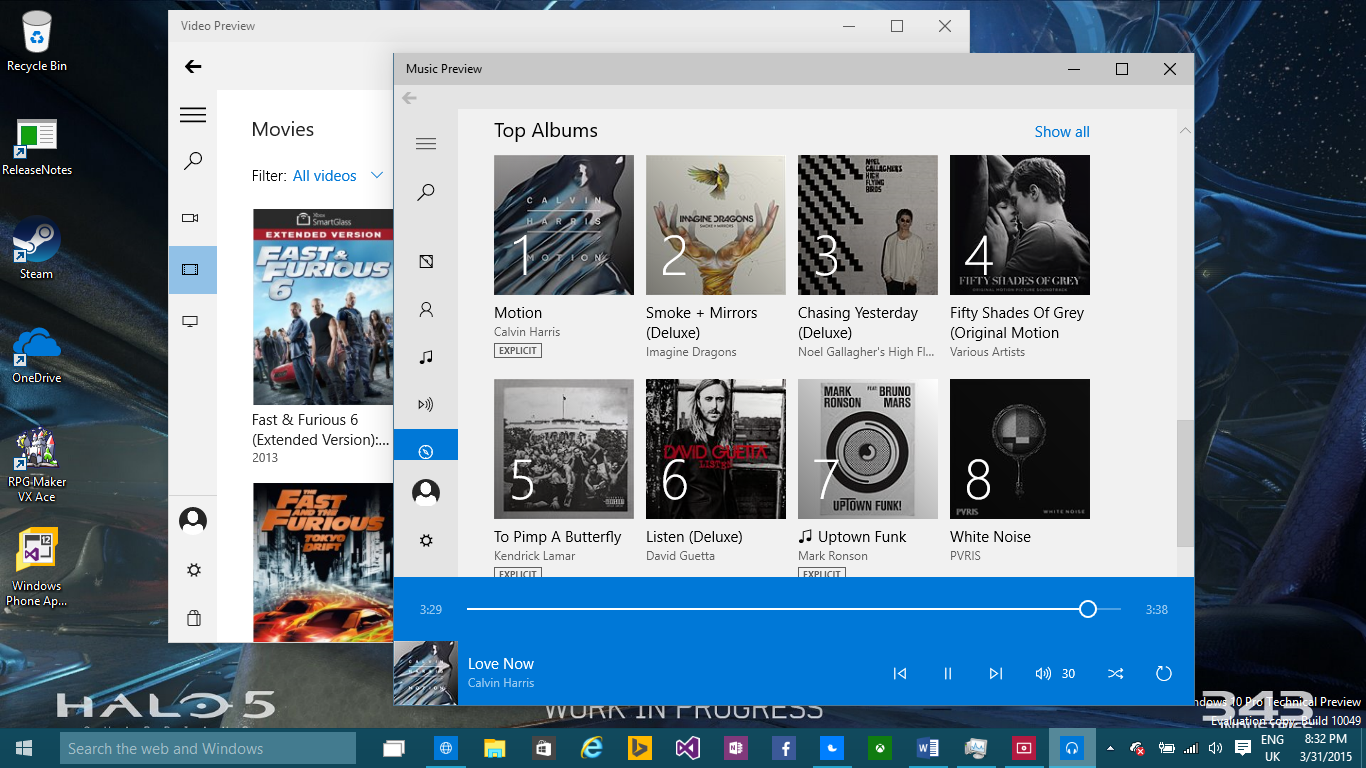Toggle repeat playback
The image size is (1366, 768).
click(1164, 674)
